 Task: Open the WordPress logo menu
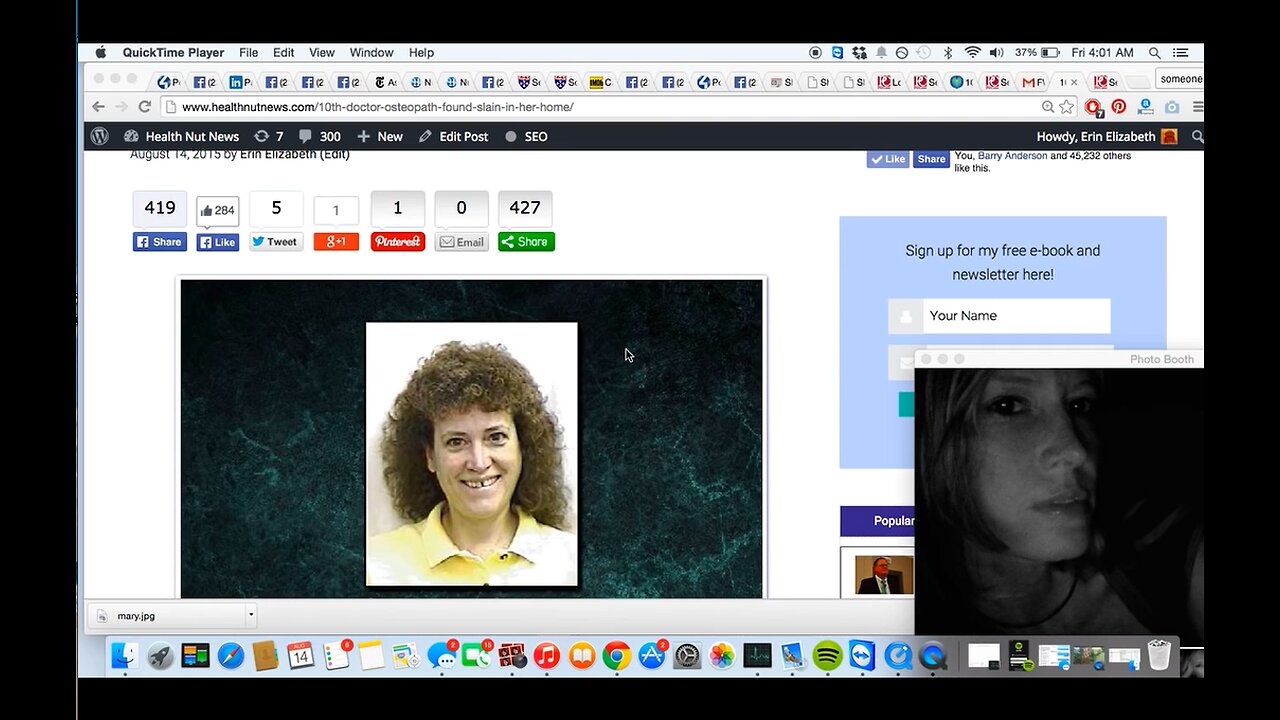tap(99, 136)
